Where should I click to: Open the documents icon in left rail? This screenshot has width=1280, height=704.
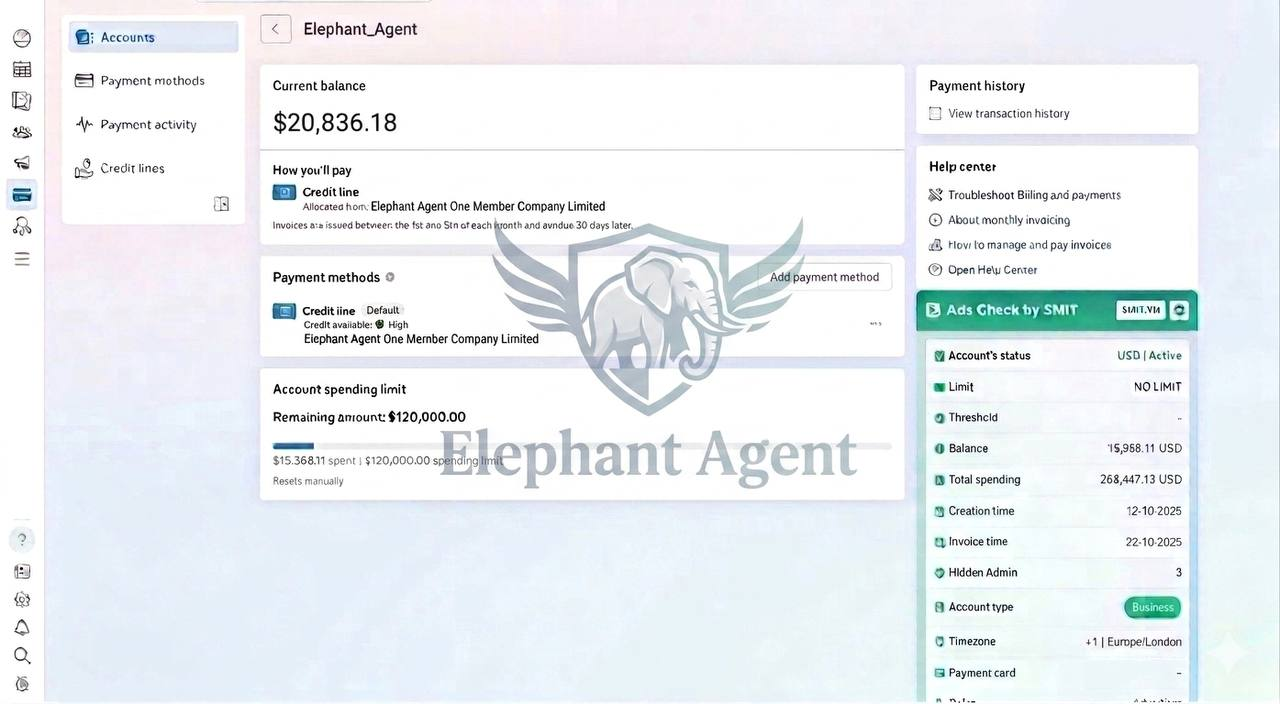(x=22, y=101)
